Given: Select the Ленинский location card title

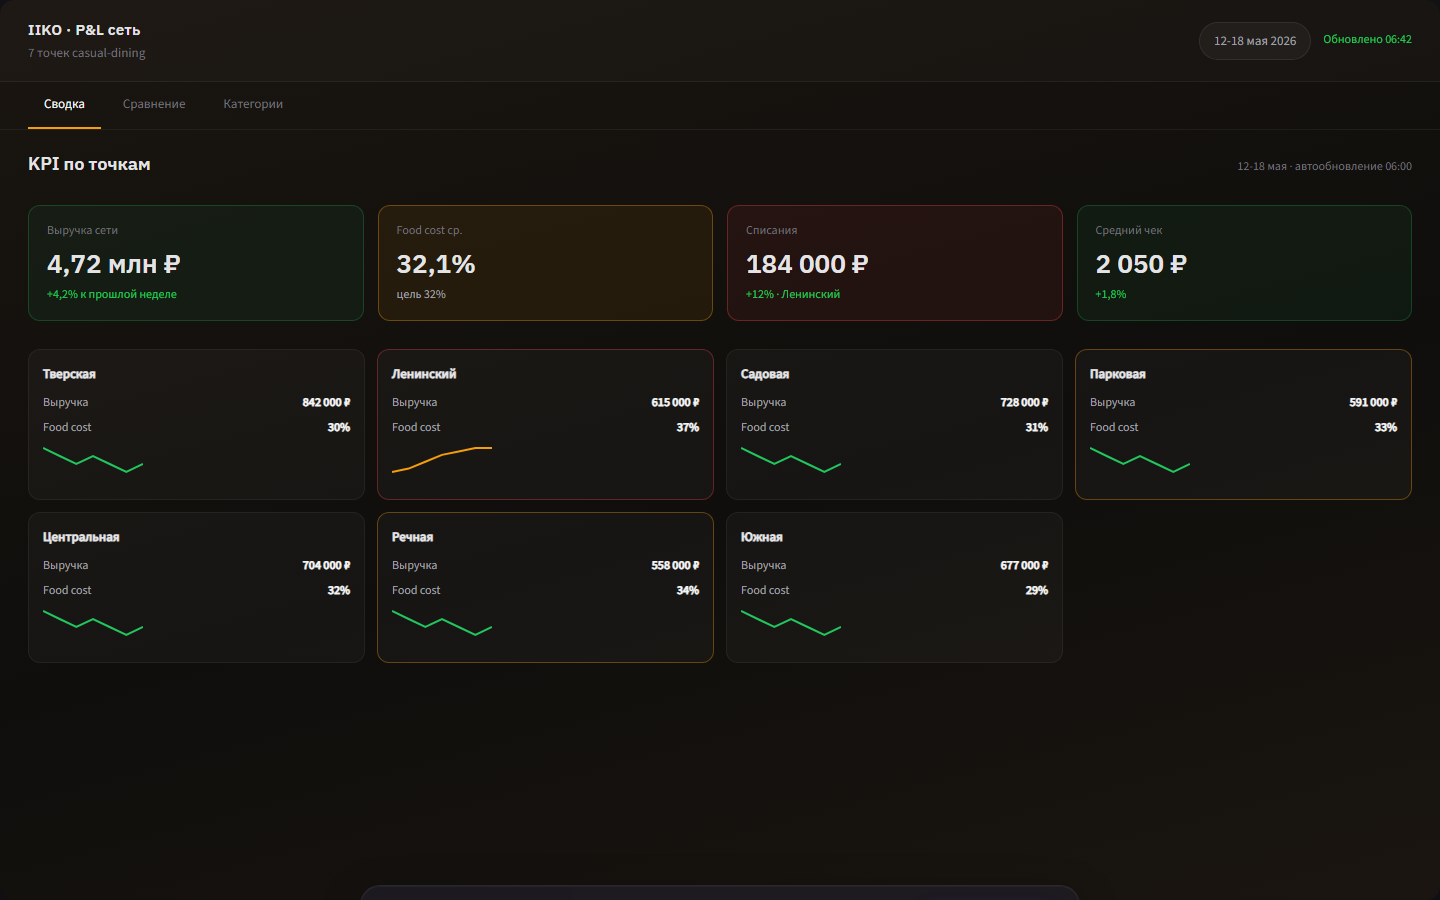Looking at the screenshot, I should point(424,374).
